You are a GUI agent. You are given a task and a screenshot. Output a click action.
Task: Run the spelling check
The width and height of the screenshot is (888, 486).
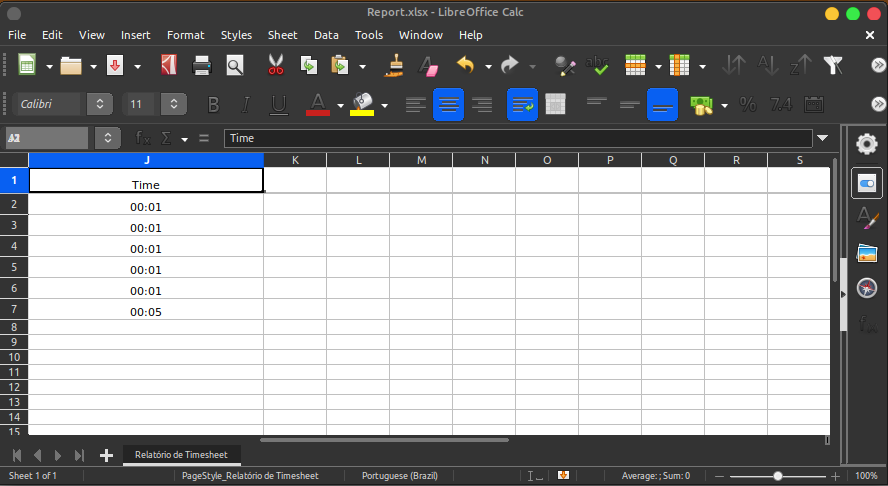[x=597, y=66]
